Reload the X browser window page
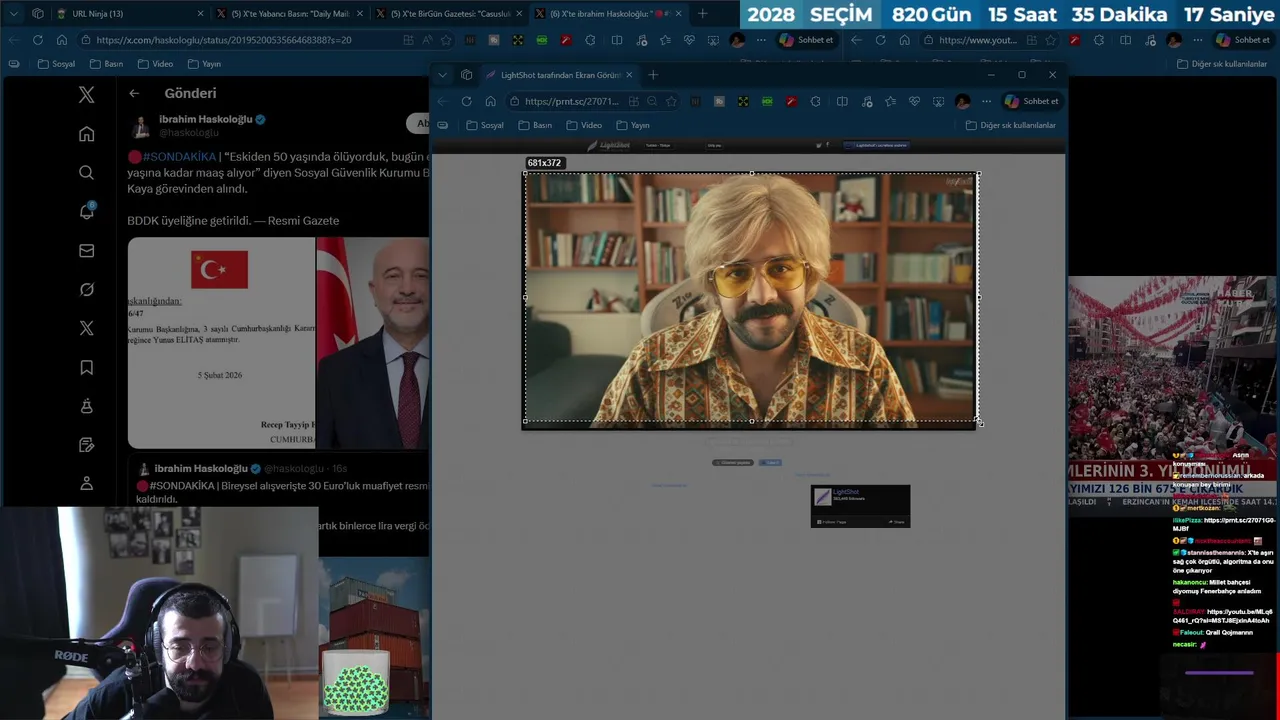The height and width of the screenshot is (720, 1280). pyautogui.click(x=37, y=40)
